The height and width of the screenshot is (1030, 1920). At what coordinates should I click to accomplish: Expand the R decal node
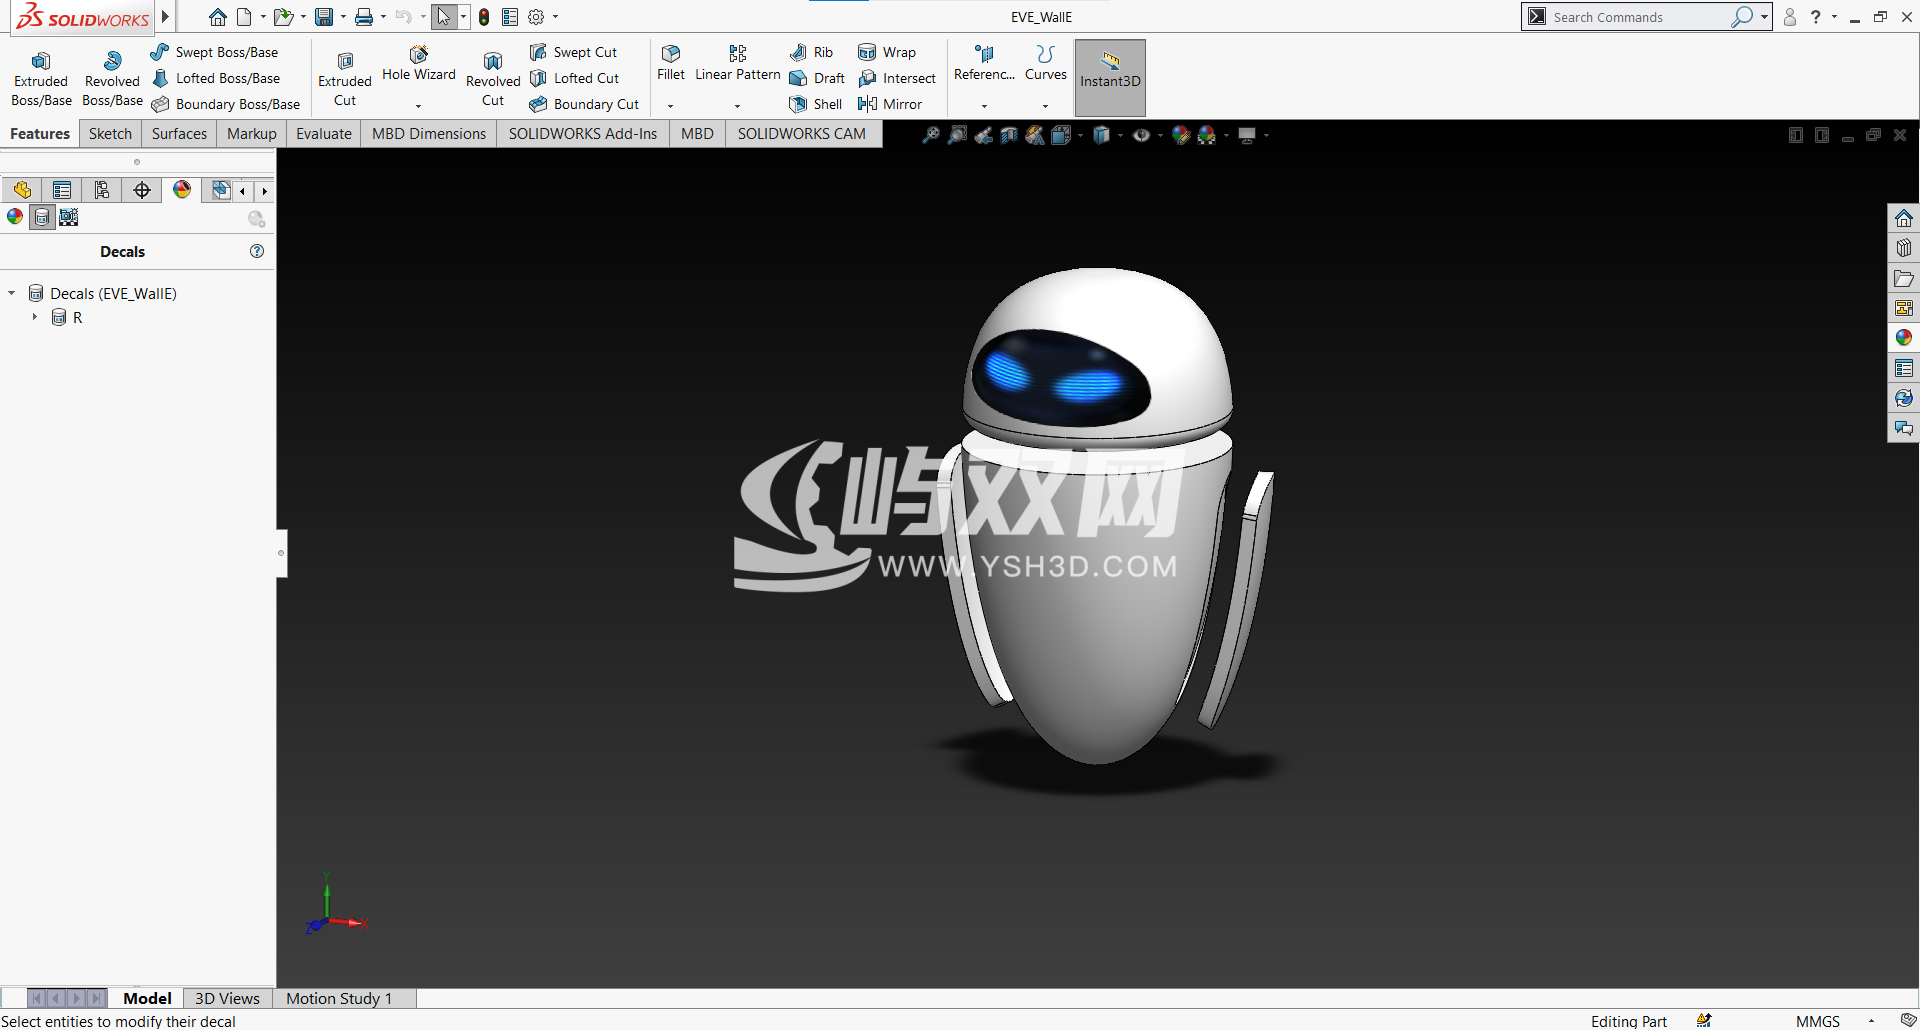point(36,317)
